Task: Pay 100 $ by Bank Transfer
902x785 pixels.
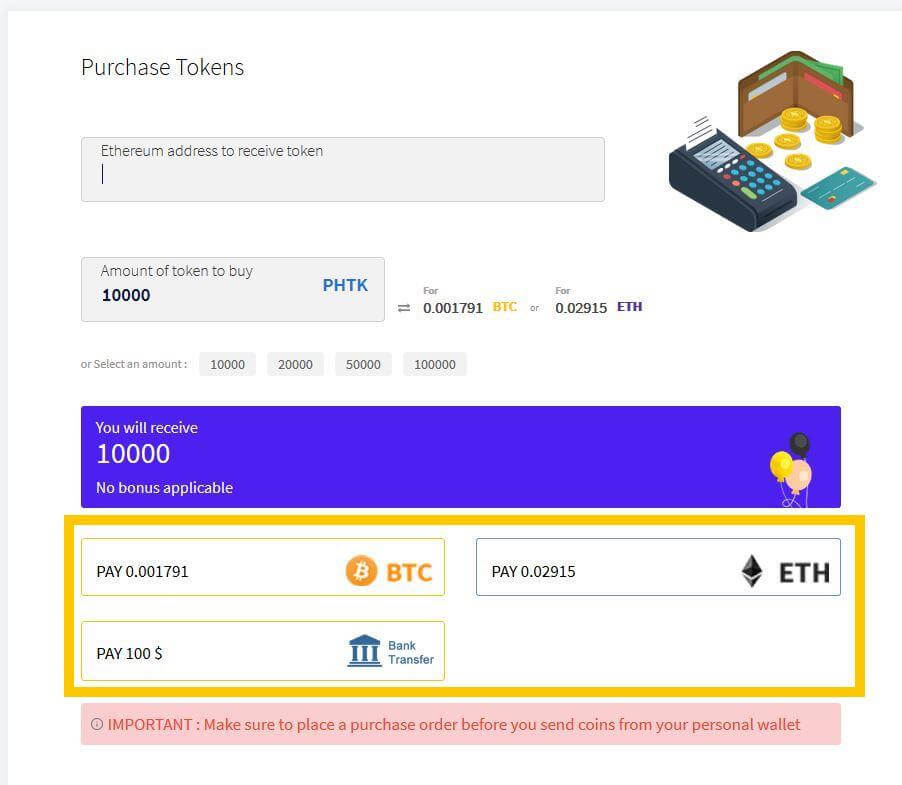Action: coord(263,651)
